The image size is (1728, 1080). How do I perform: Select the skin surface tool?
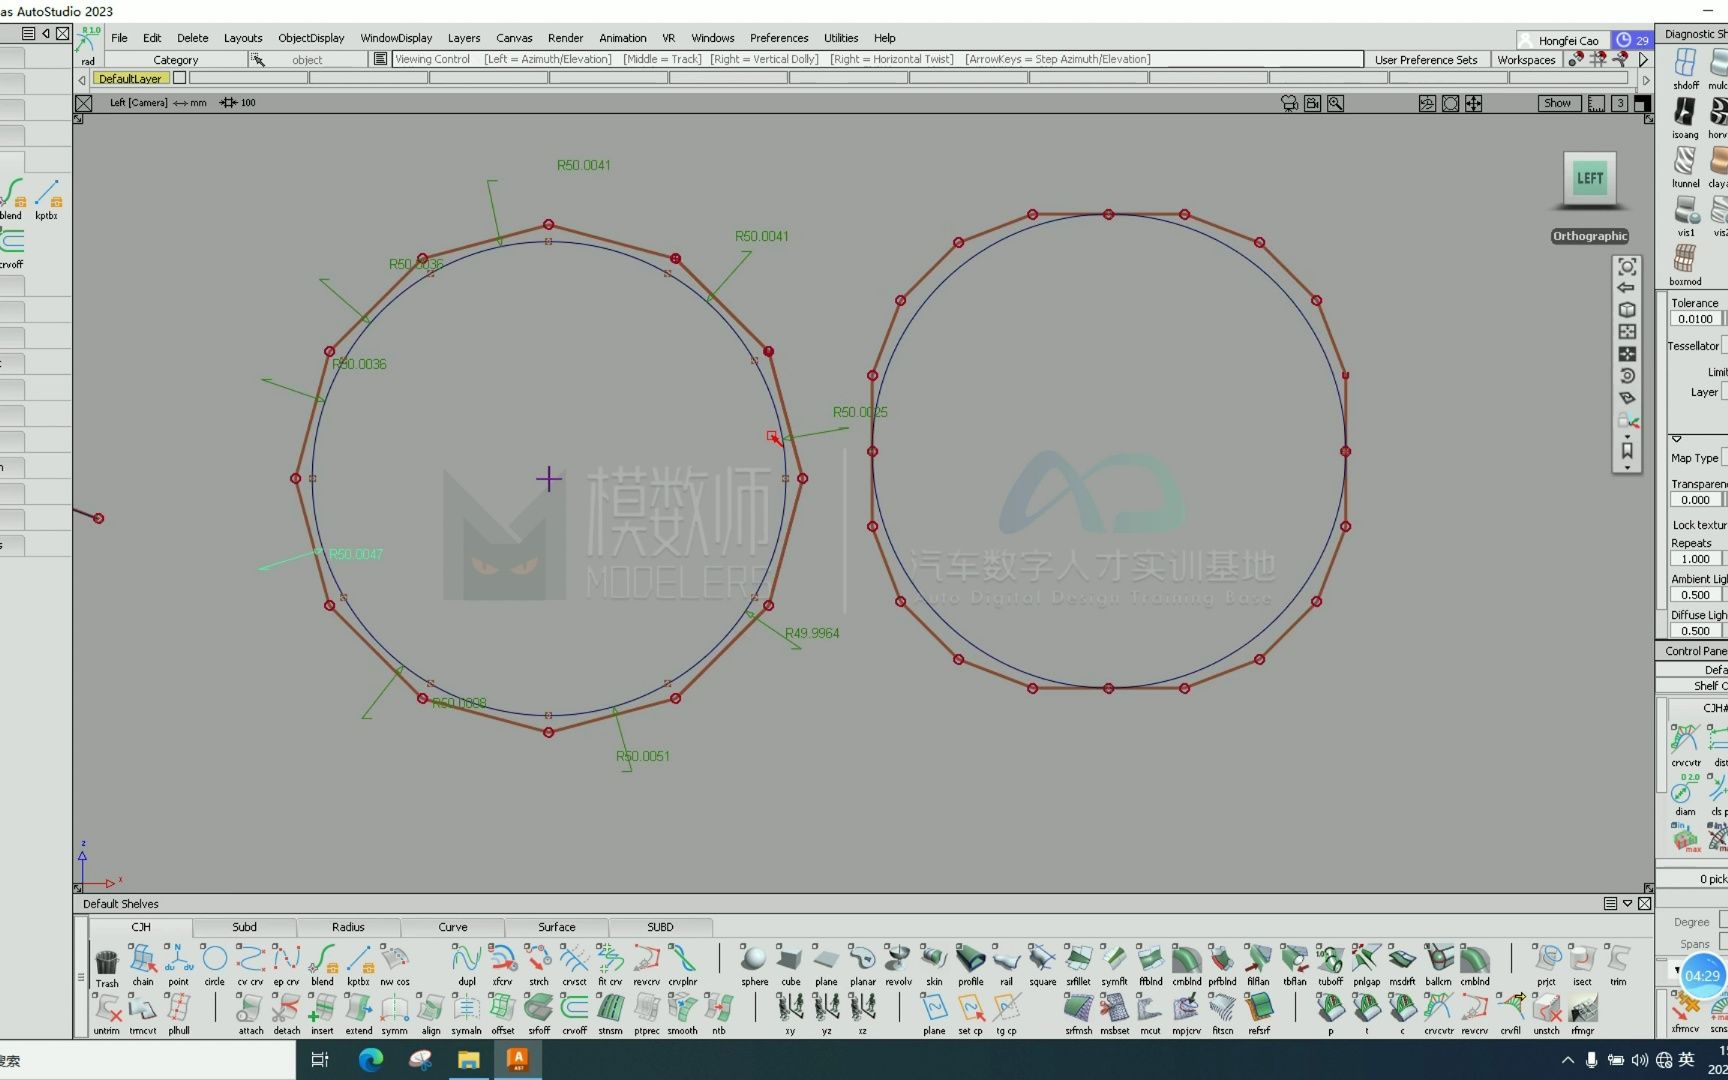pos(934,965)
